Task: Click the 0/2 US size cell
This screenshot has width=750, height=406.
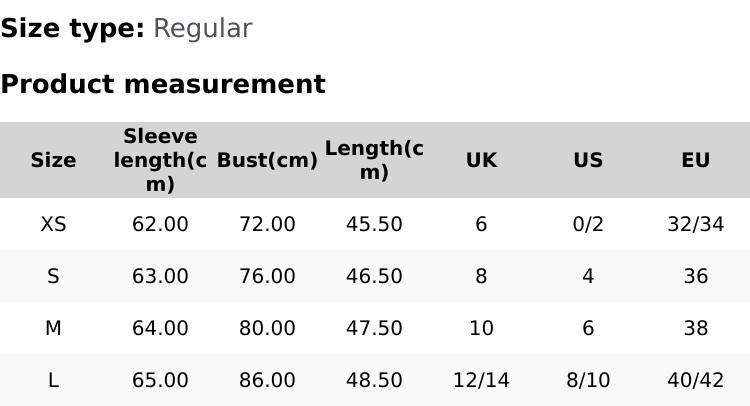Action: coord(588,224)
